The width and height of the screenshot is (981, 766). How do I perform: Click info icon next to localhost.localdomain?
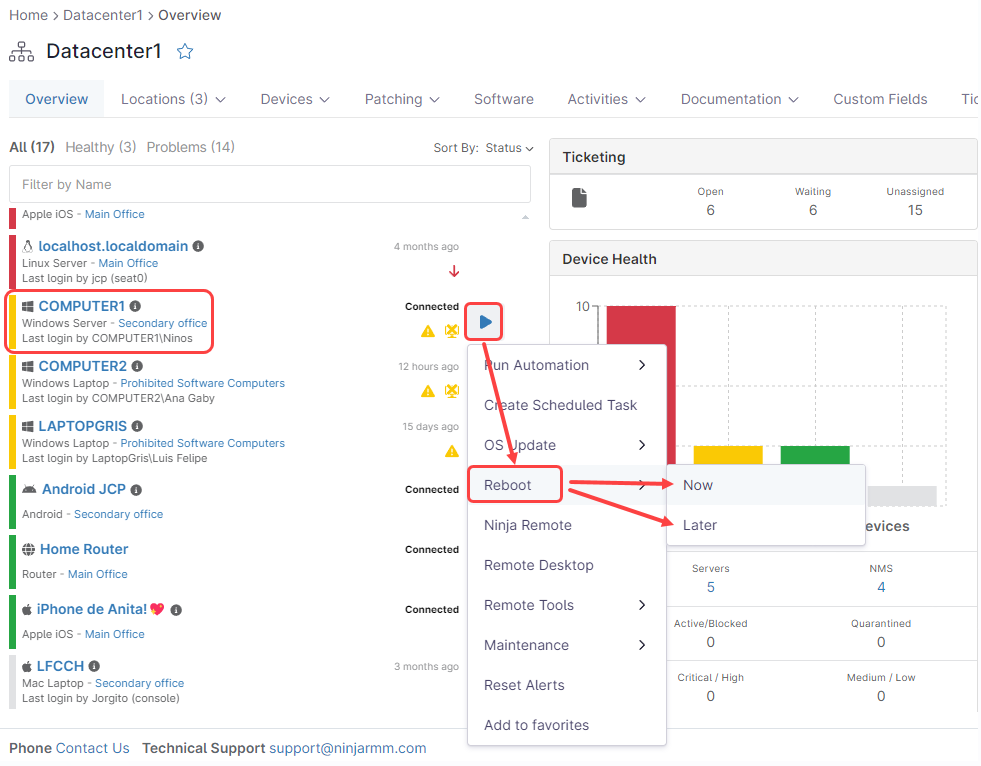pyautogui.click(x=198, y=246)
